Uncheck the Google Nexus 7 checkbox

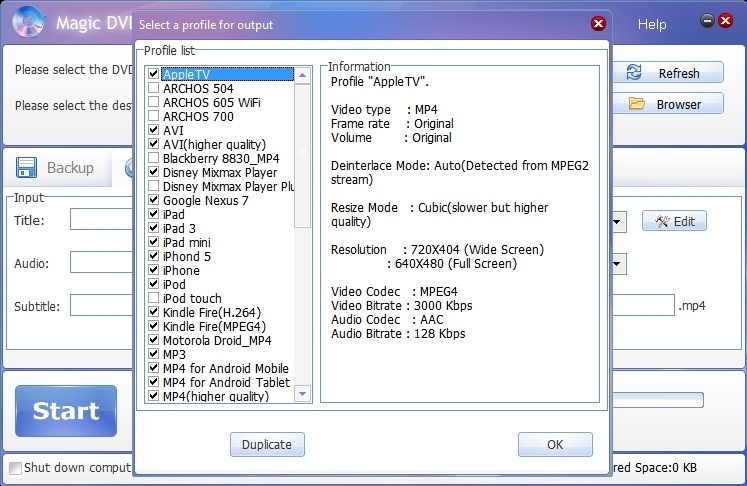(153, 200)
